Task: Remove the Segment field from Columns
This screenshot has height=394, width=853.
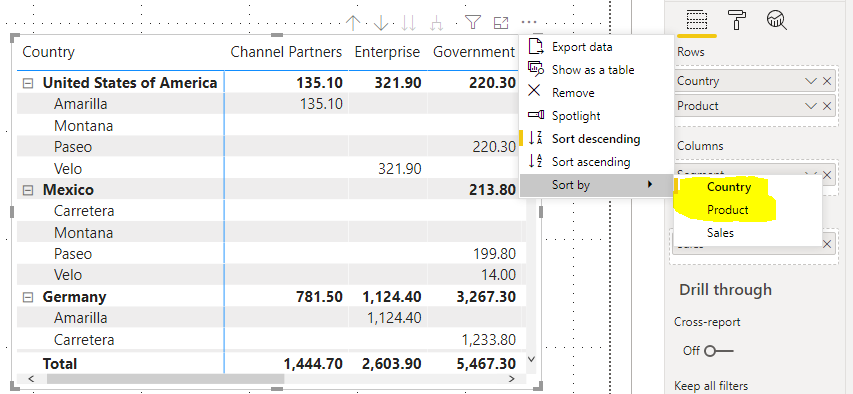Action: [x=827, y=175]
